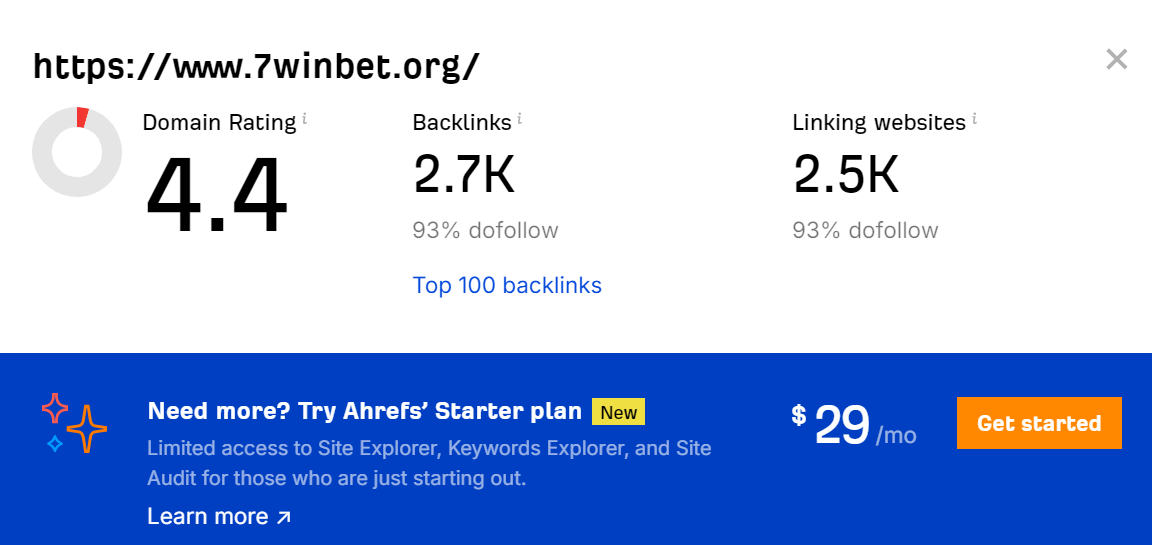1152x545 pixels.
Task: Open the Top 100 backlinks link
Action: click(507, 286)
